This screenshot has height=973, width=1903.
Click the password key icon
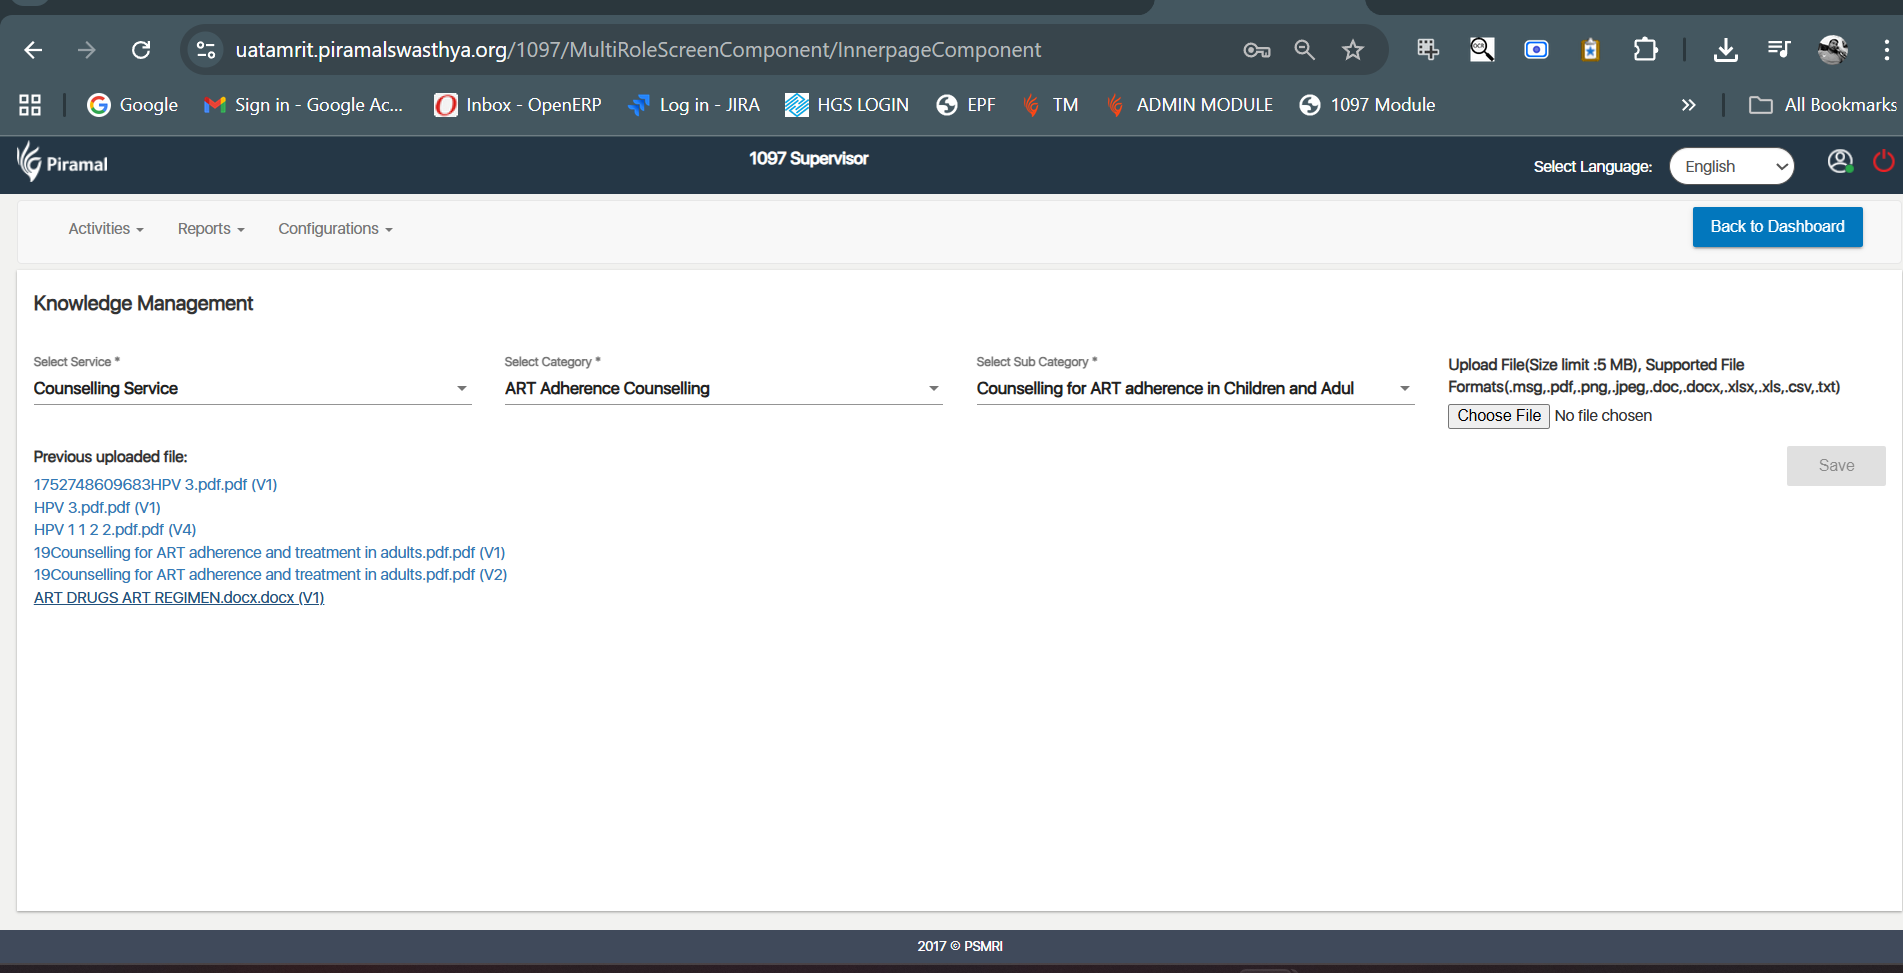(1256, 50)
